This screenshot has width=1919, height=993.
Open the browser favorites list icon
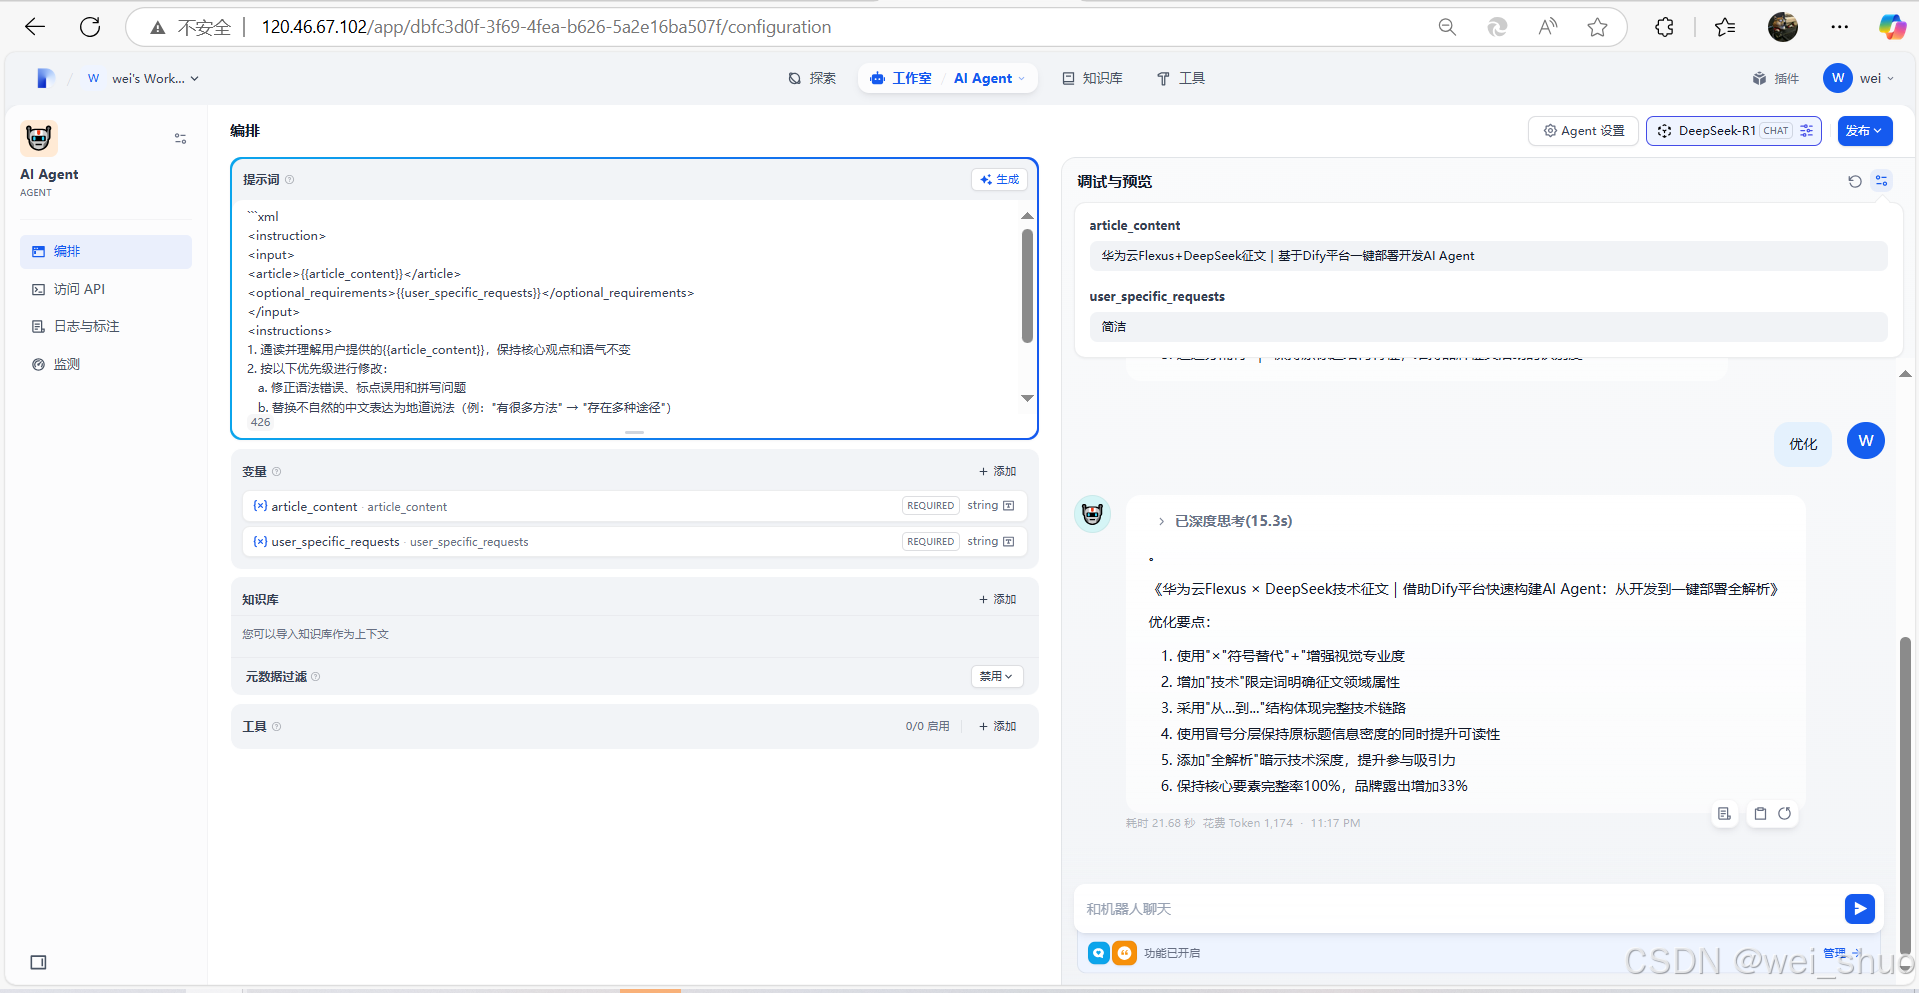[1725, 27]
